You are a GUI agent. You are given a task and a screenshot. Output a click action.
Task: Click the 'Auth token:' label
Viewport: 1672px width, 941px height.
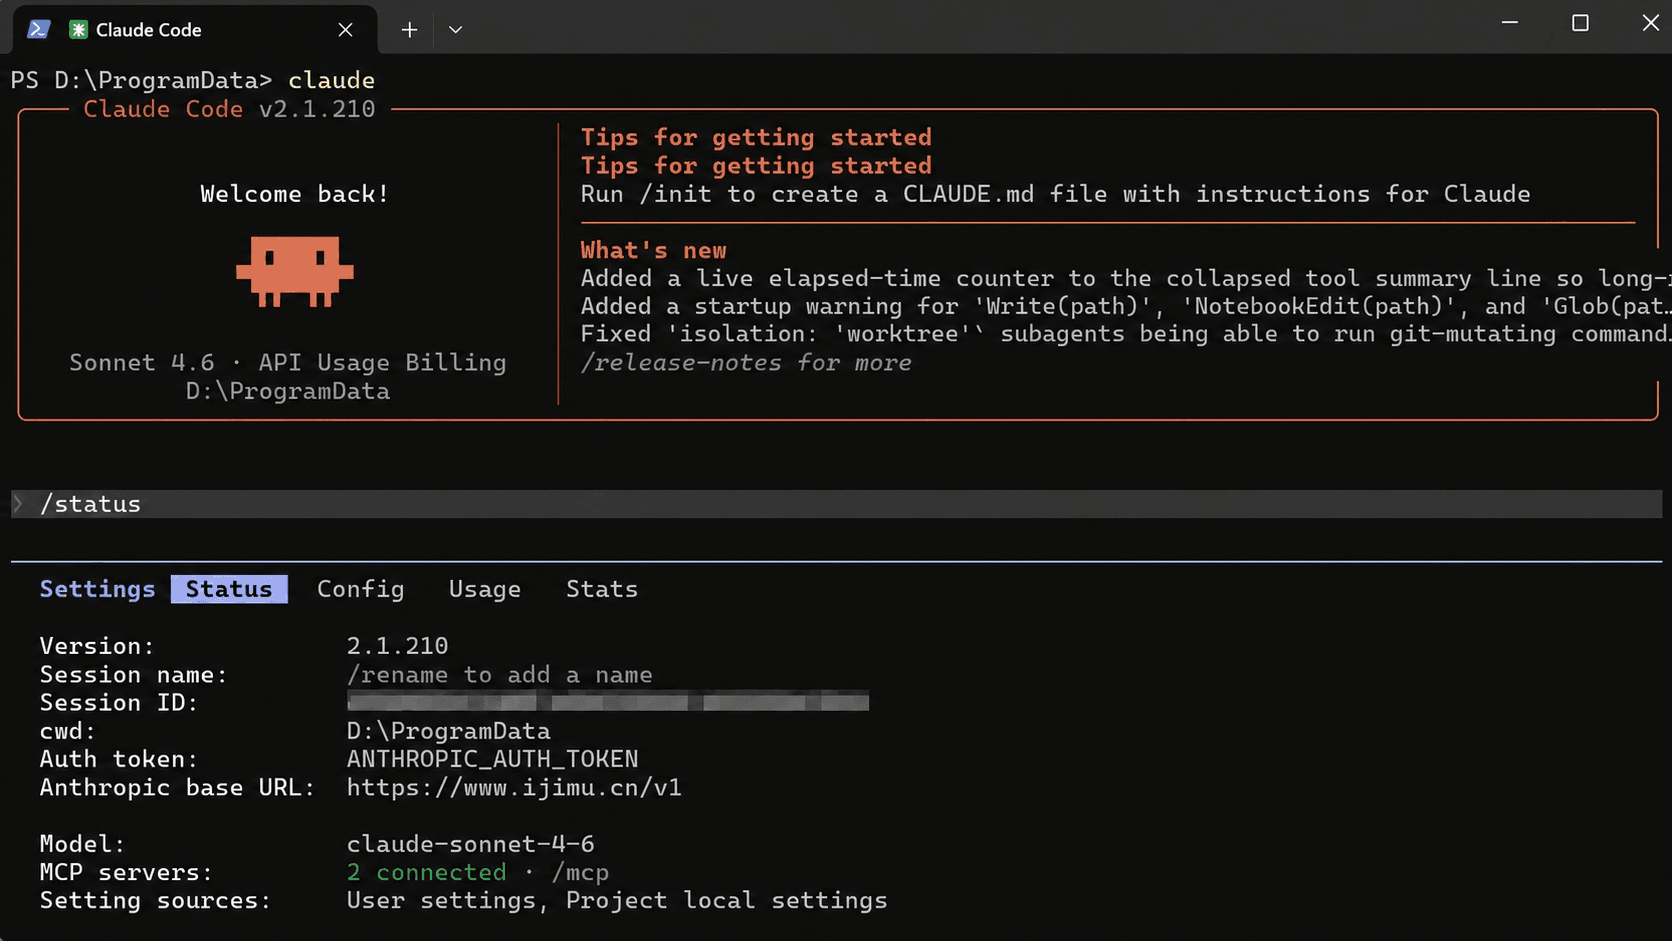[119, 759]
